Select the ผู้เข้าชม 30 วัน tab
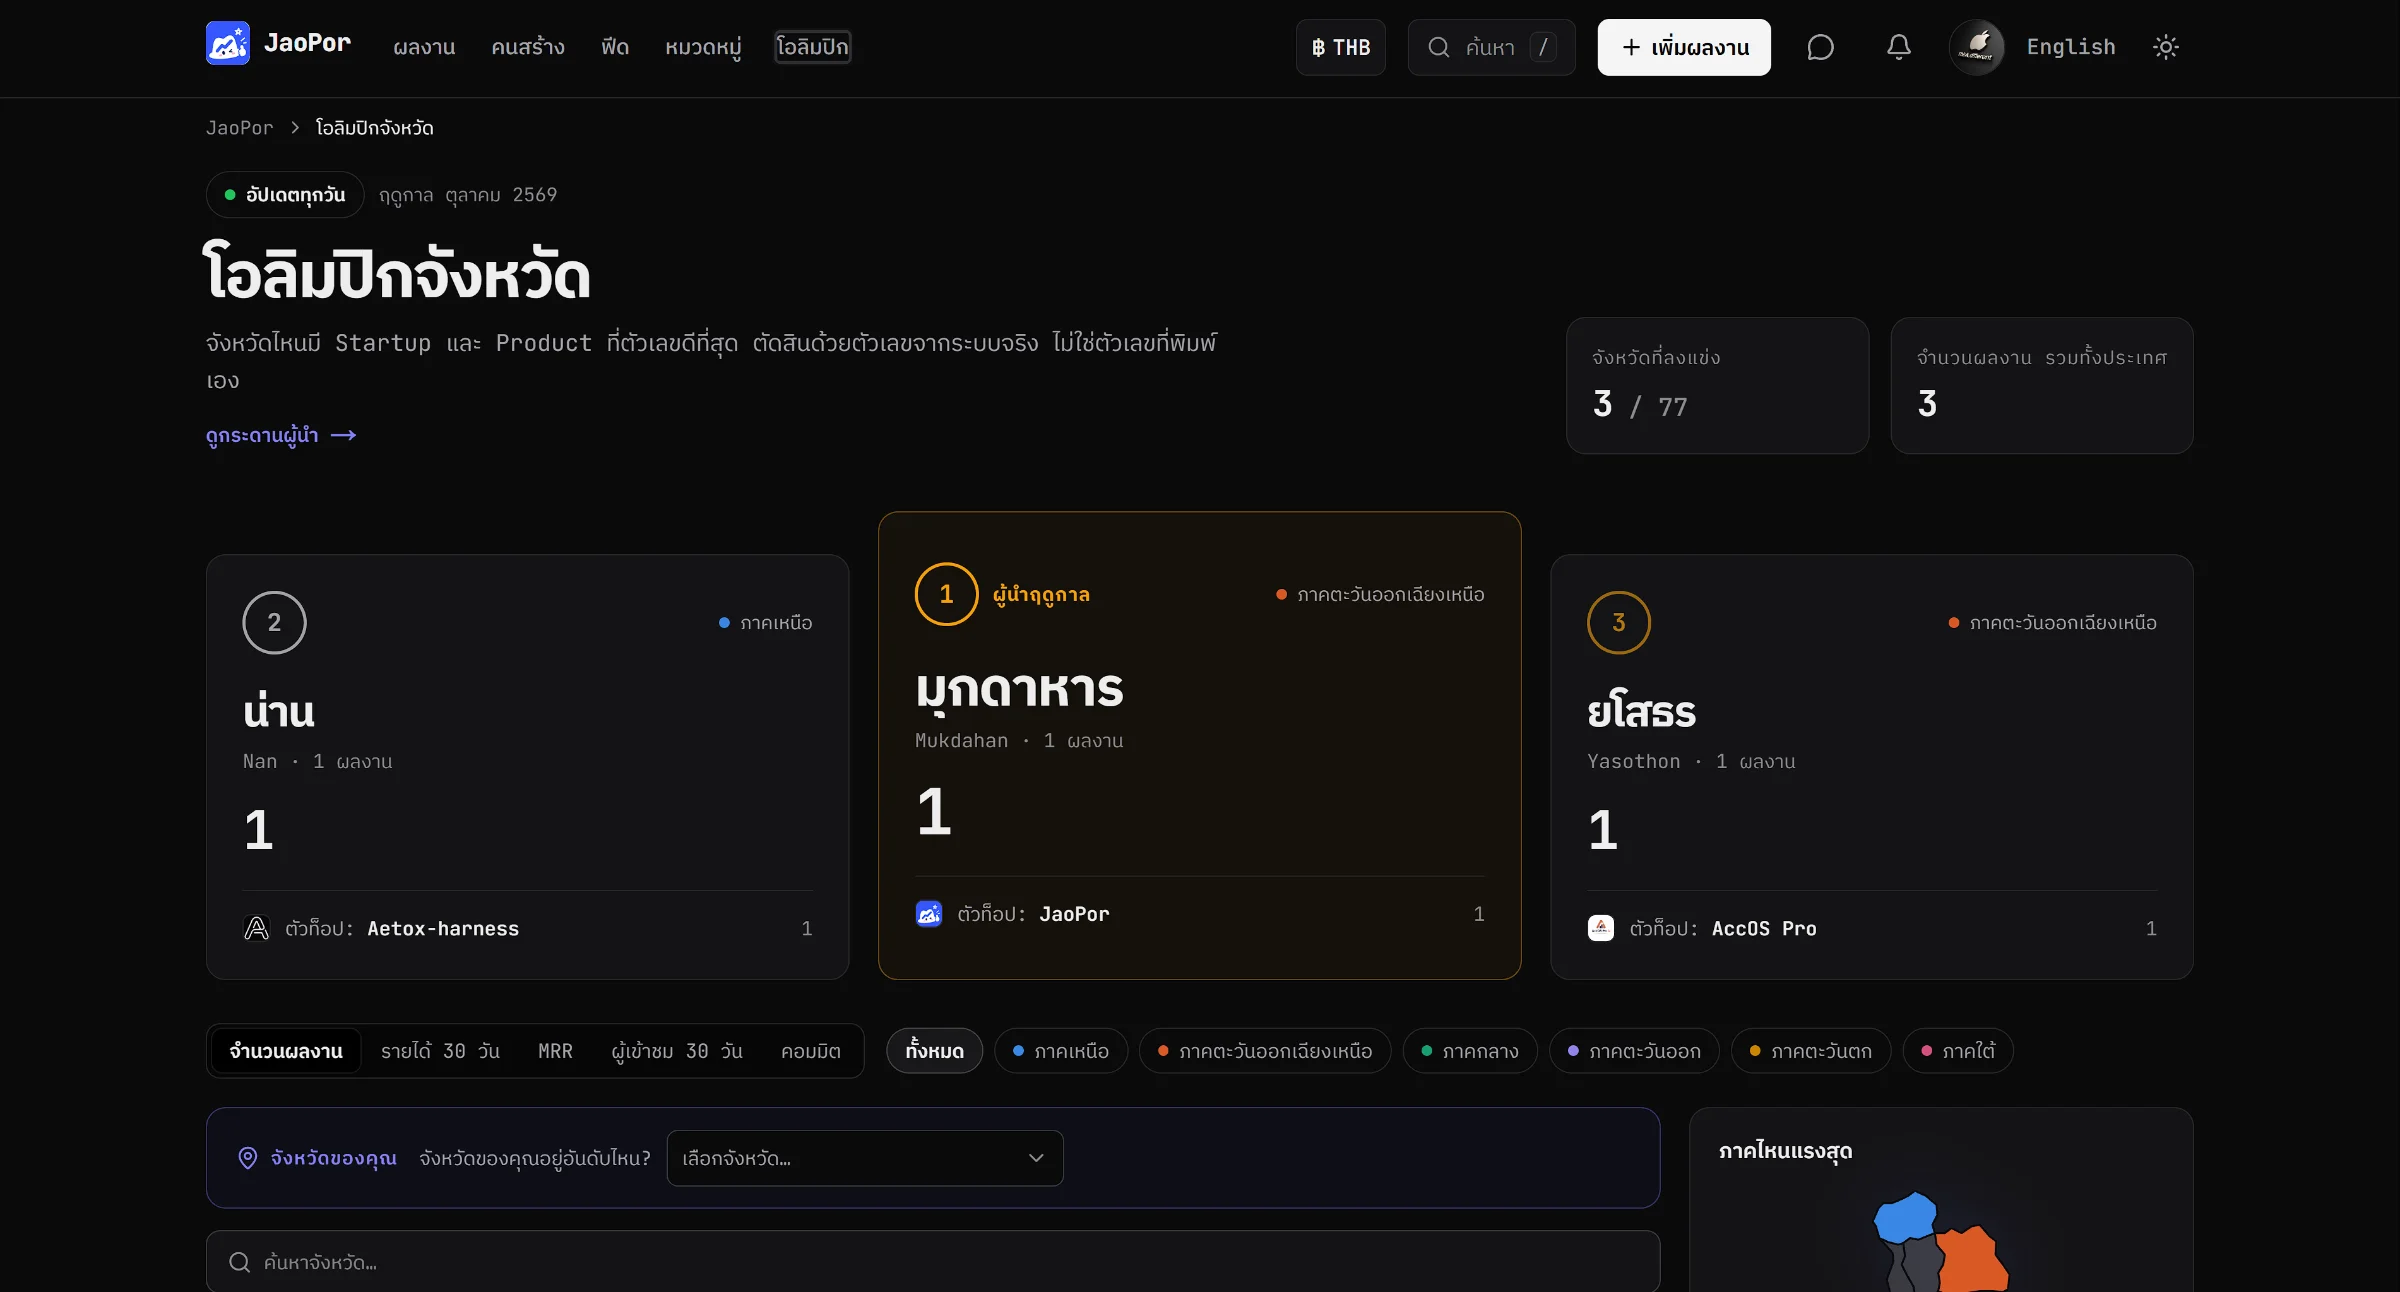This screenshot has height=1292, width=2400. (677, 1051)
